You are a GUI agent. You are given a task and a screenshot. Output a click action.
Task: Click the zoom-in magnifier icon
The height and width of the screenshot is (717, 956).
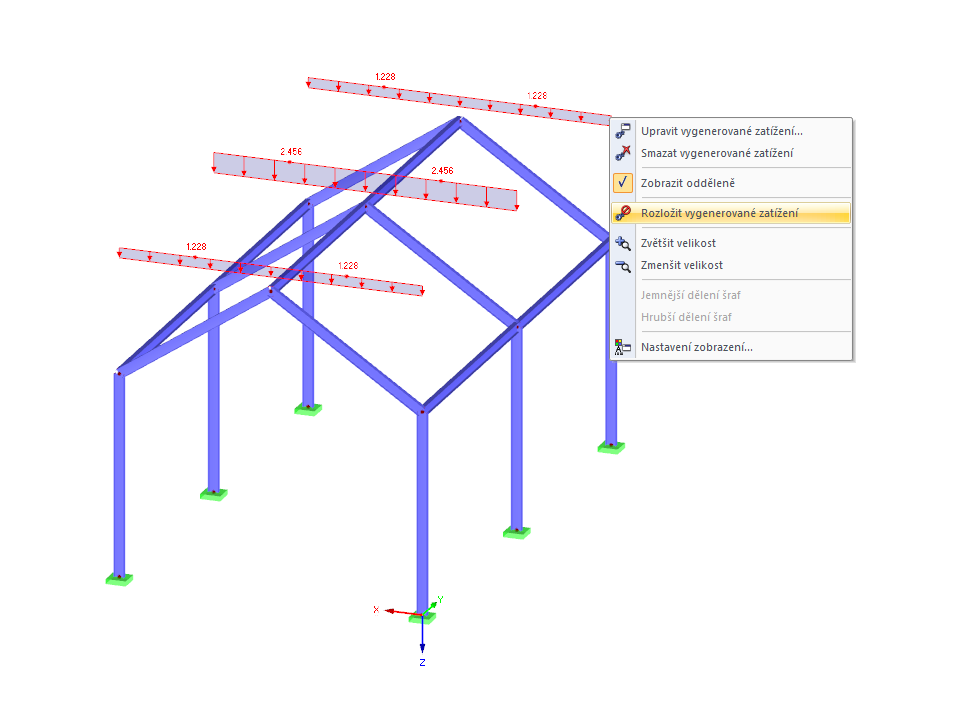pyautogui.click(x=622, y=243)
